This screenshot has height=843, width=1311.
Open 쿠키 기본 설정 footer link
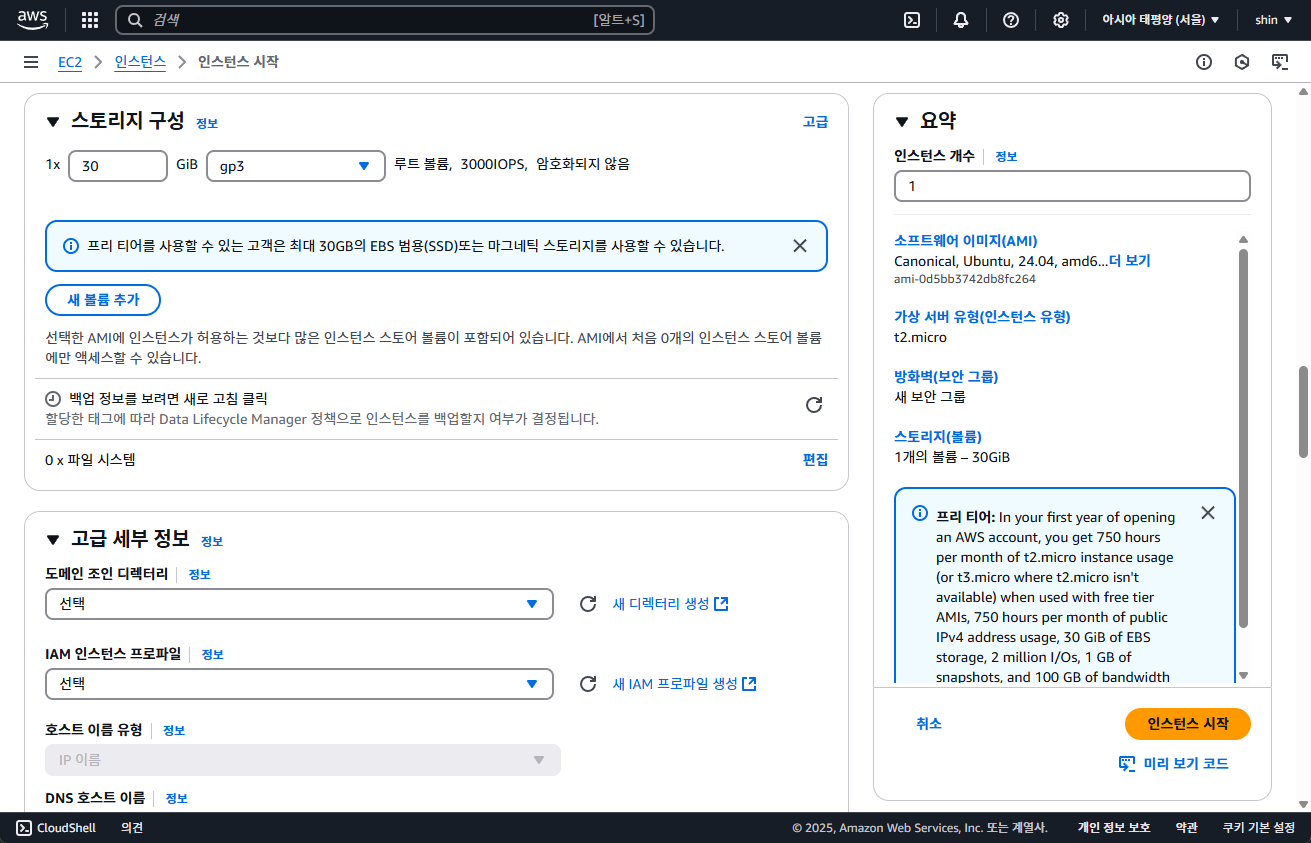pos(1258,828)
